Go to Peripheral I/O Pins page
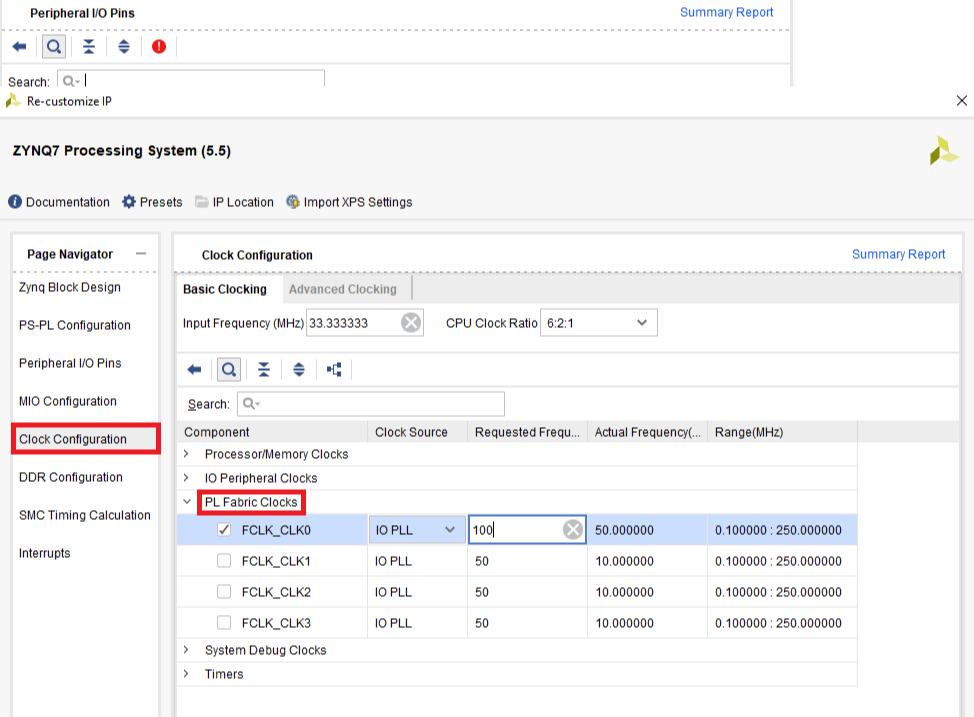The width and height of the screenshot is (974, 717). pyautogui.click(x=70, y=363)
